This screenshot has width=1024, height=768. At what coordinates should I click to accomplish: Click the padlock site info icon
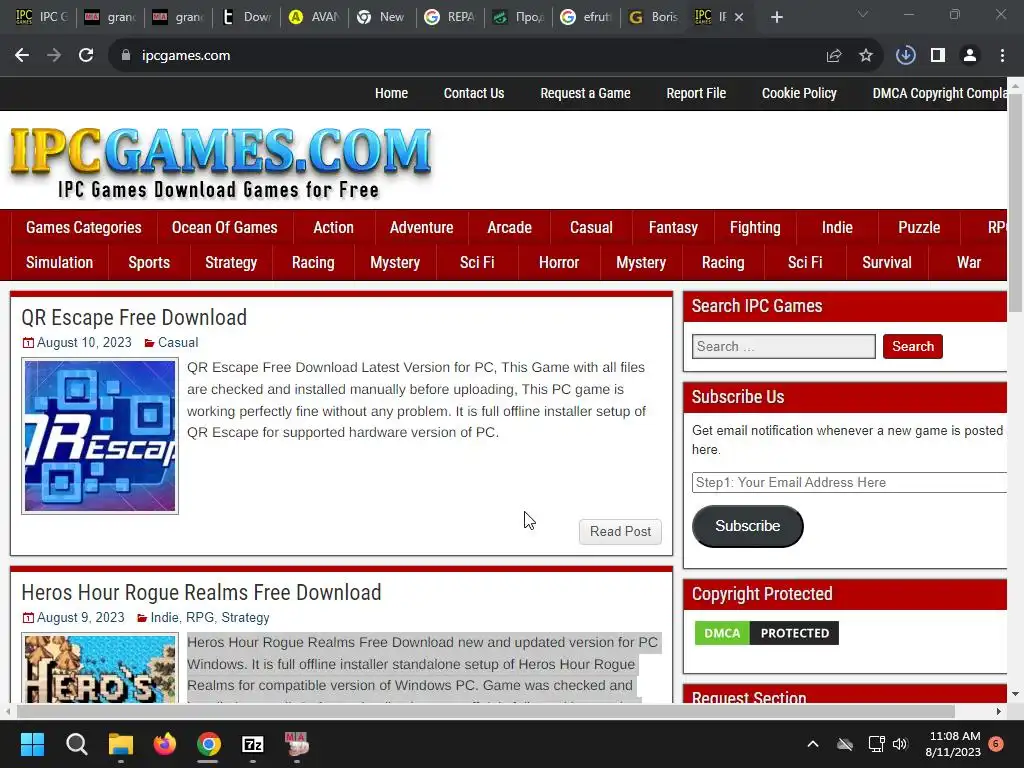pos(126,56)
